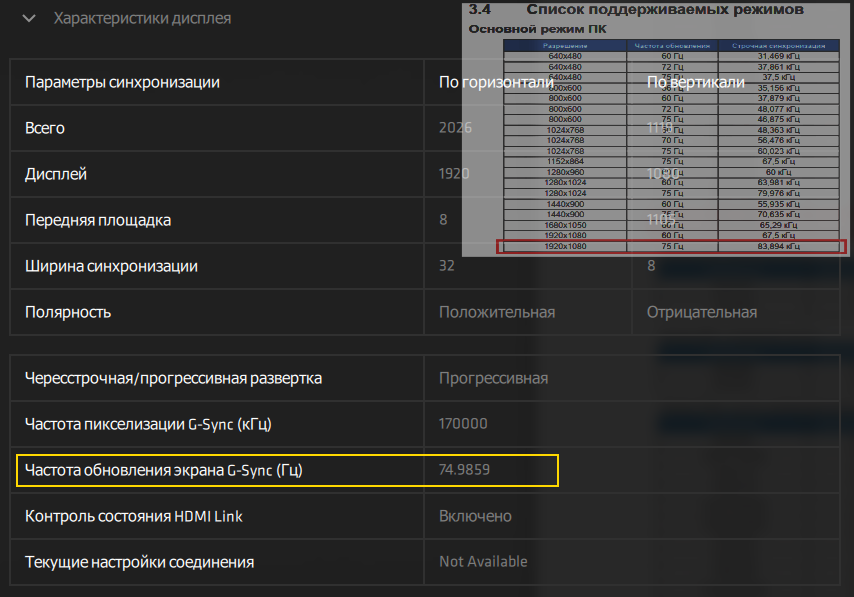Select the Текущие настройки соединения label
This screenshot has height=597, width=854.
[139, 562]
